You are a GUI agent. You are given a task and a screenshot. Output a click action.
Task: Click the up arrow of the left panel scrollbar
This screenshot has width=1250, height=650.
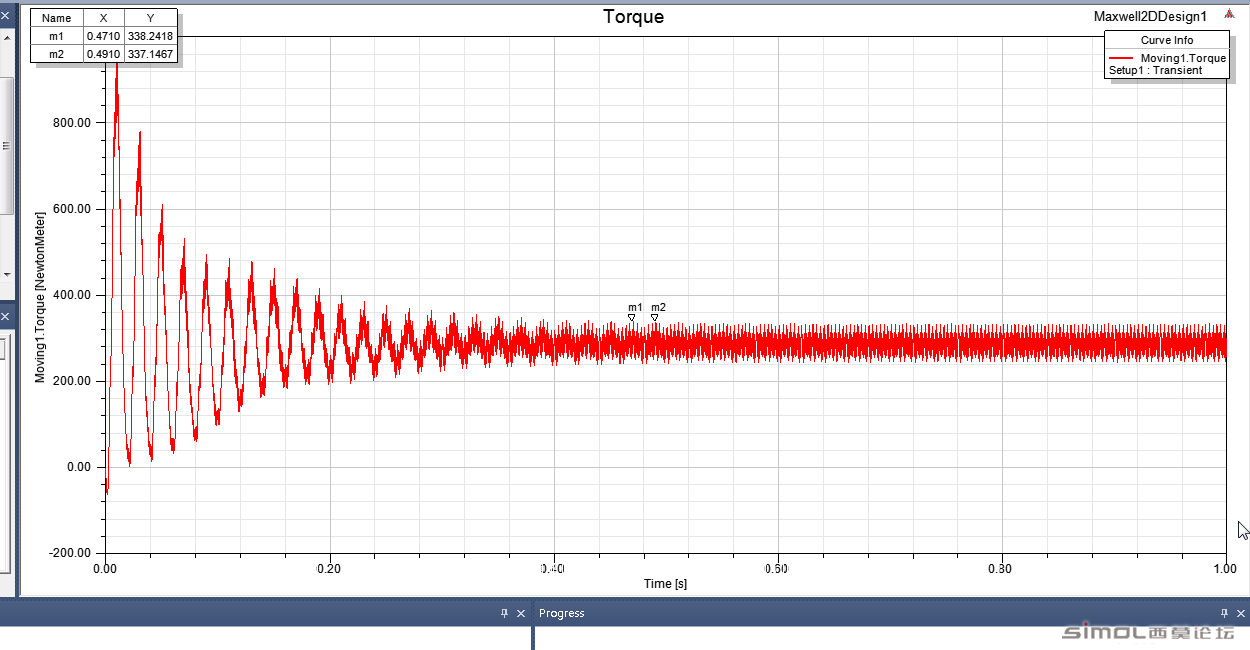pyautogui.click(x=5, y=38)
